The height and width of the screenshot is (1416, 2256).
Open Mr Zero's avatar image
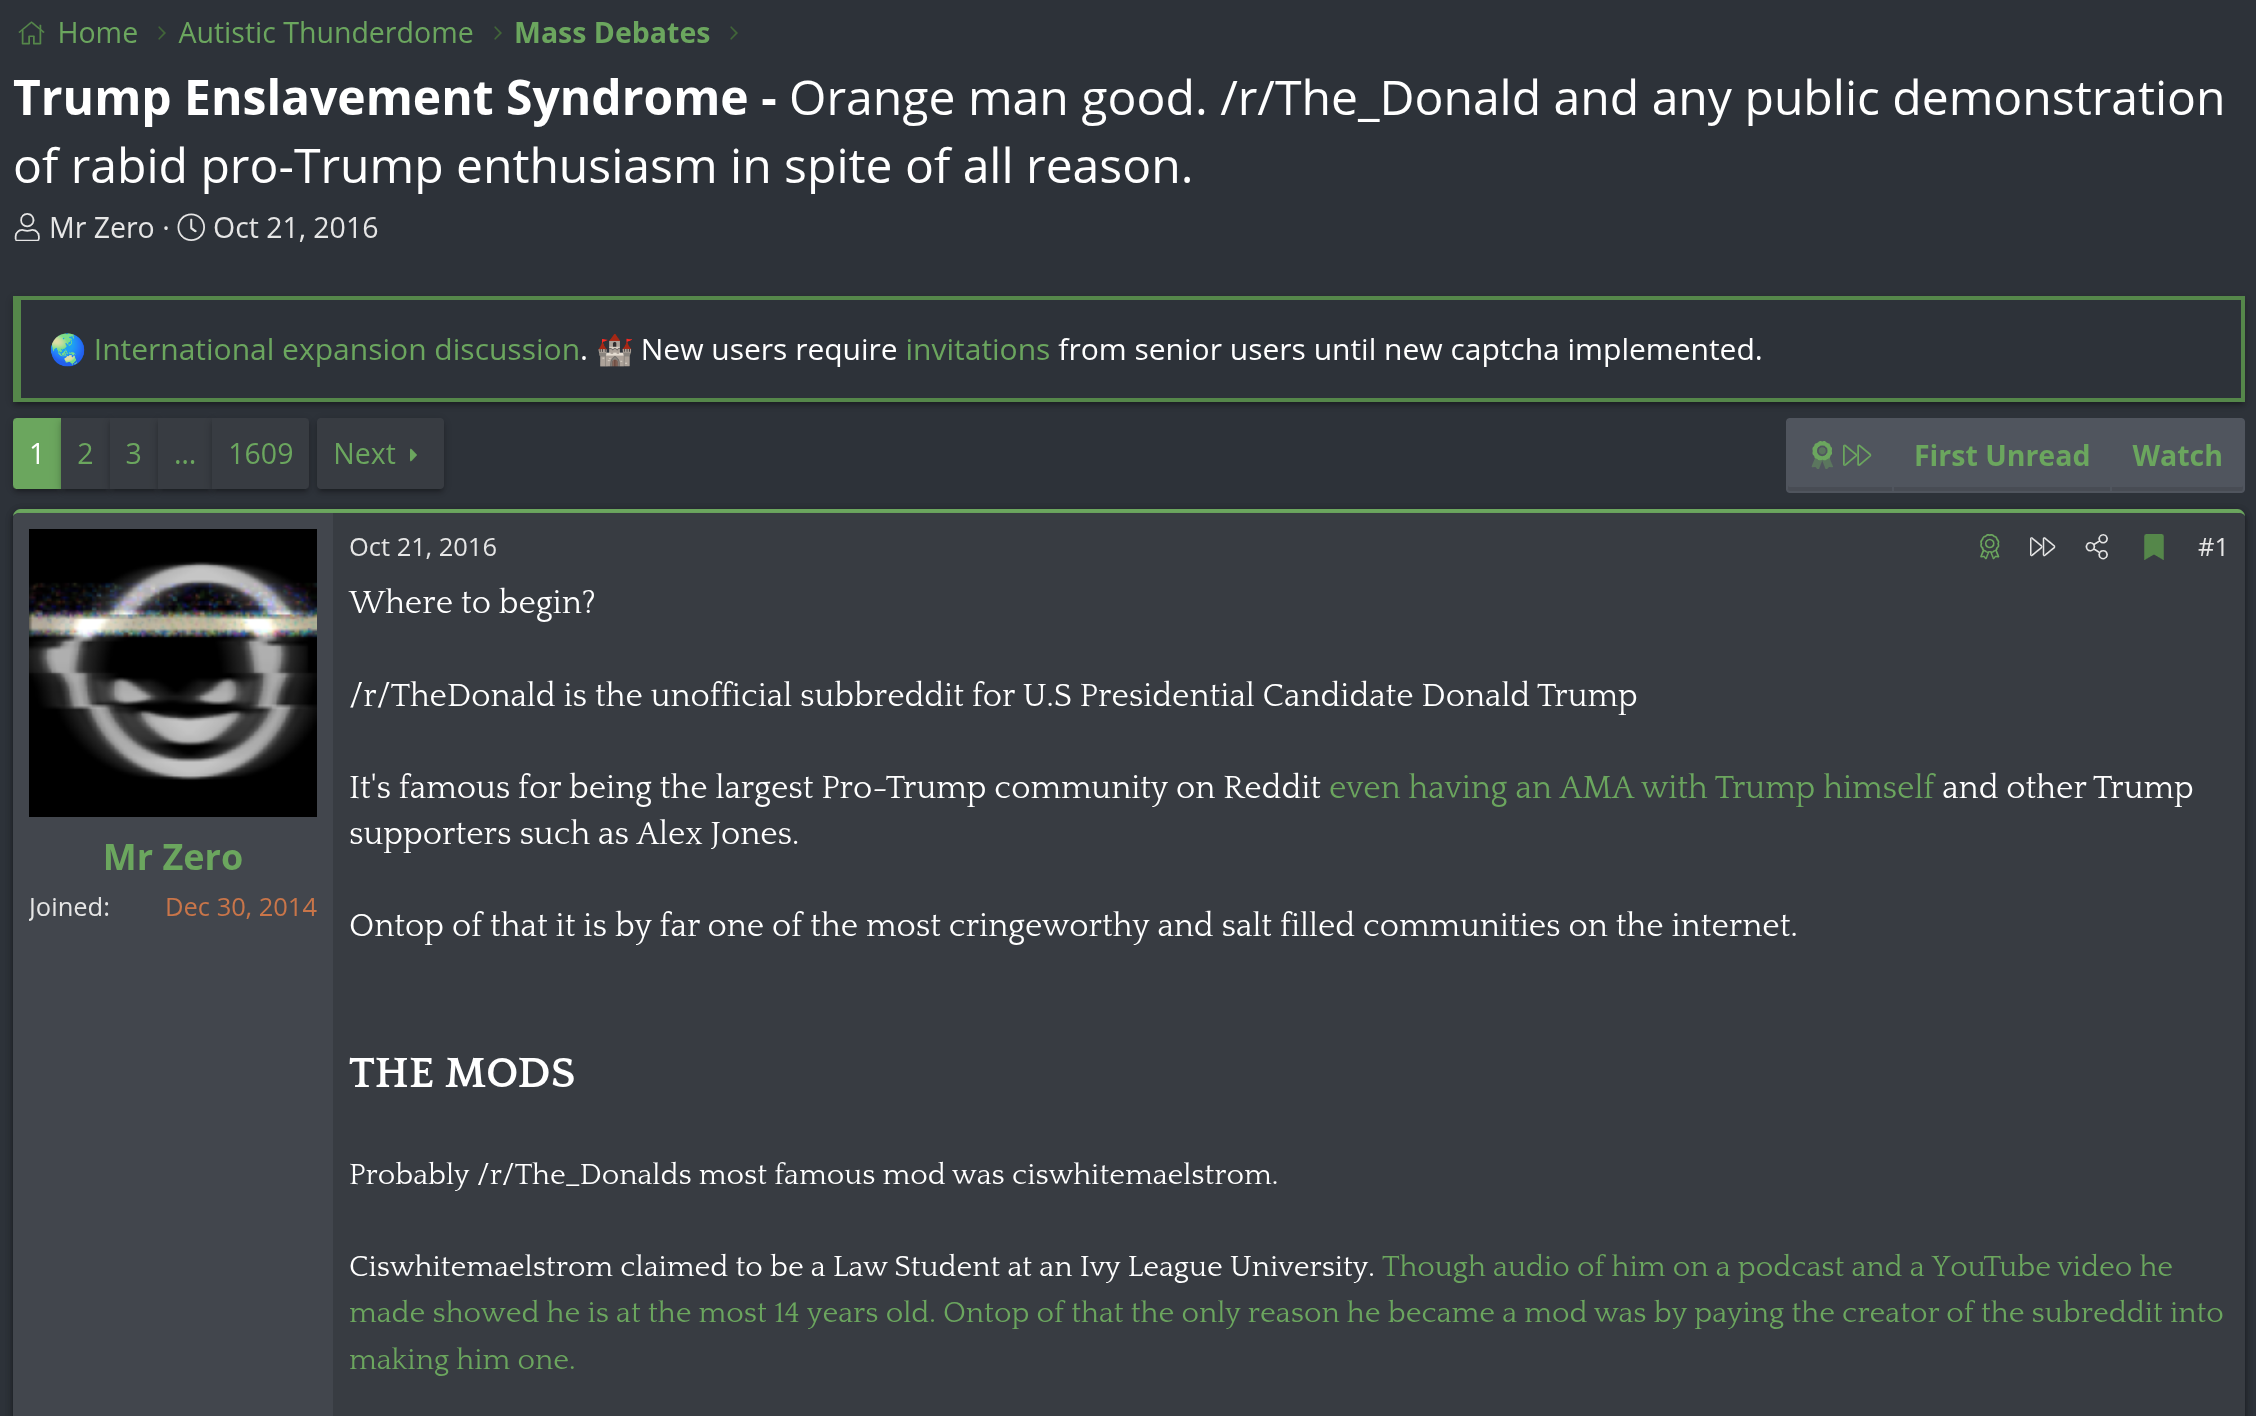tap(173, 673)
